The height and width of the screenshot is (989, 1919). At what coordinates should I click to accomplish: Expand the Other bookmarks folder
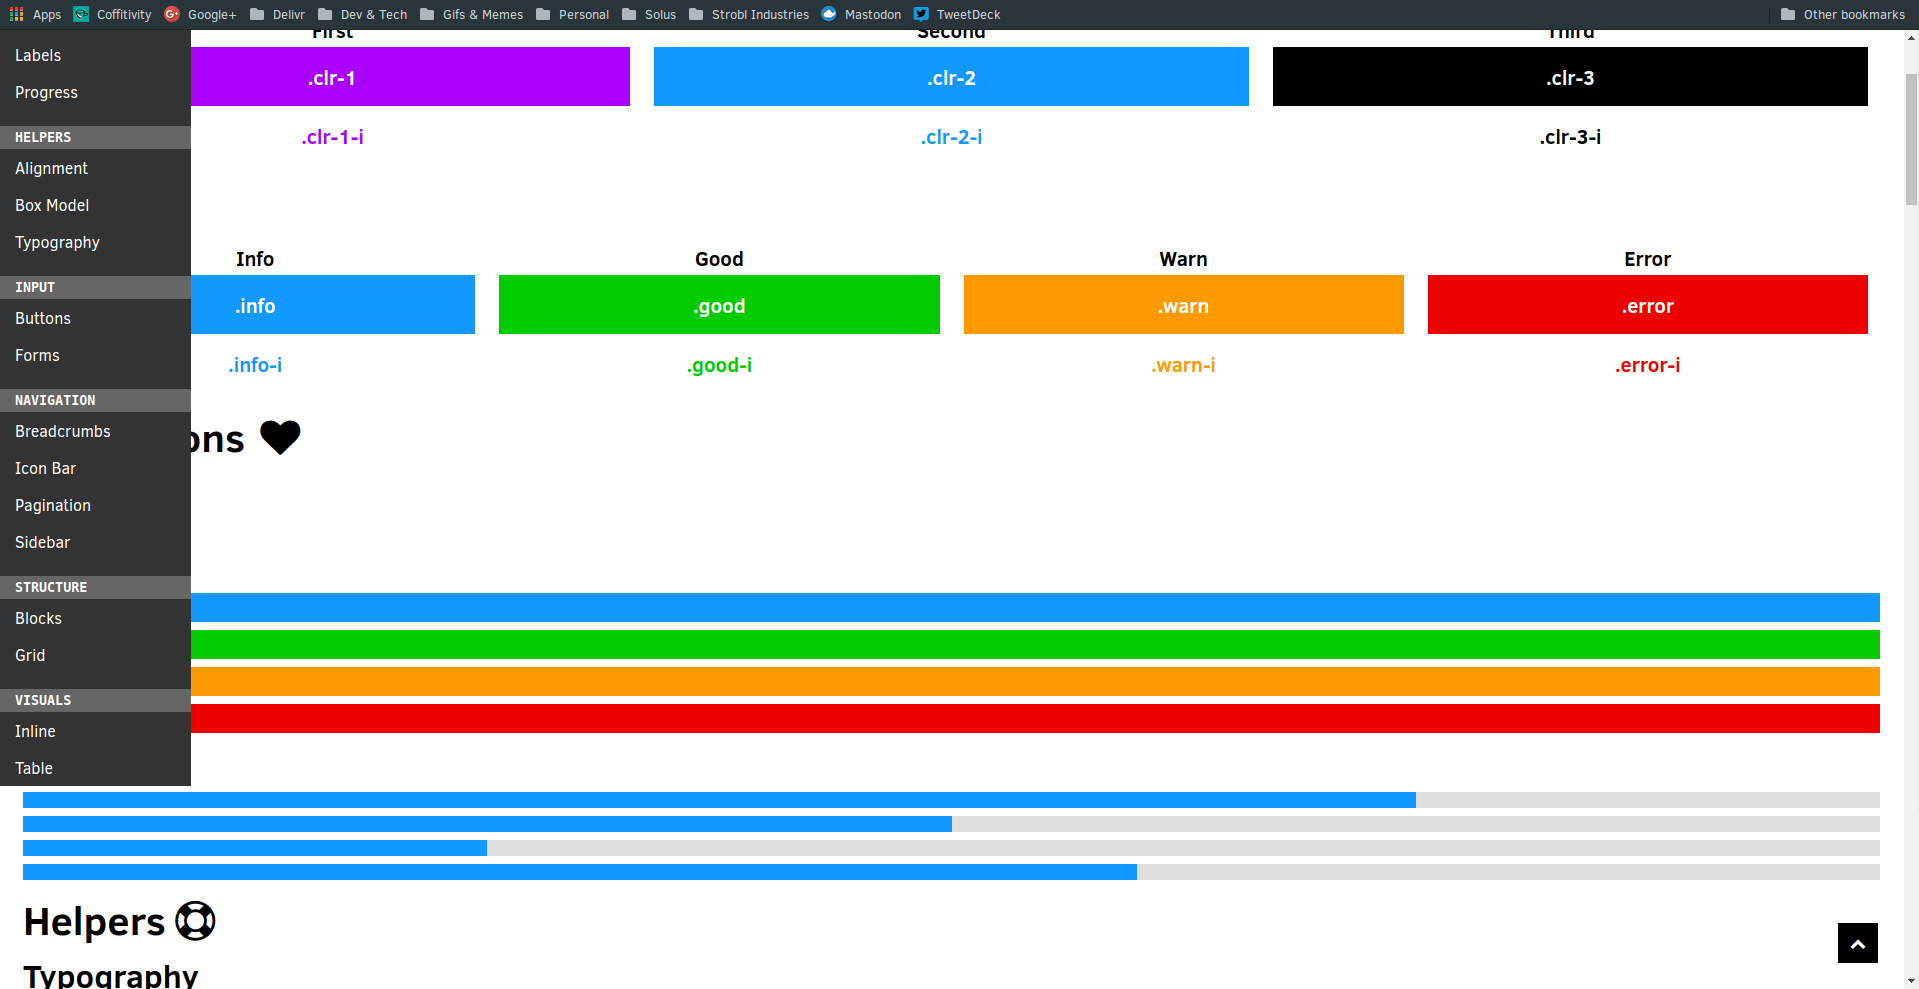point(1843,14)
